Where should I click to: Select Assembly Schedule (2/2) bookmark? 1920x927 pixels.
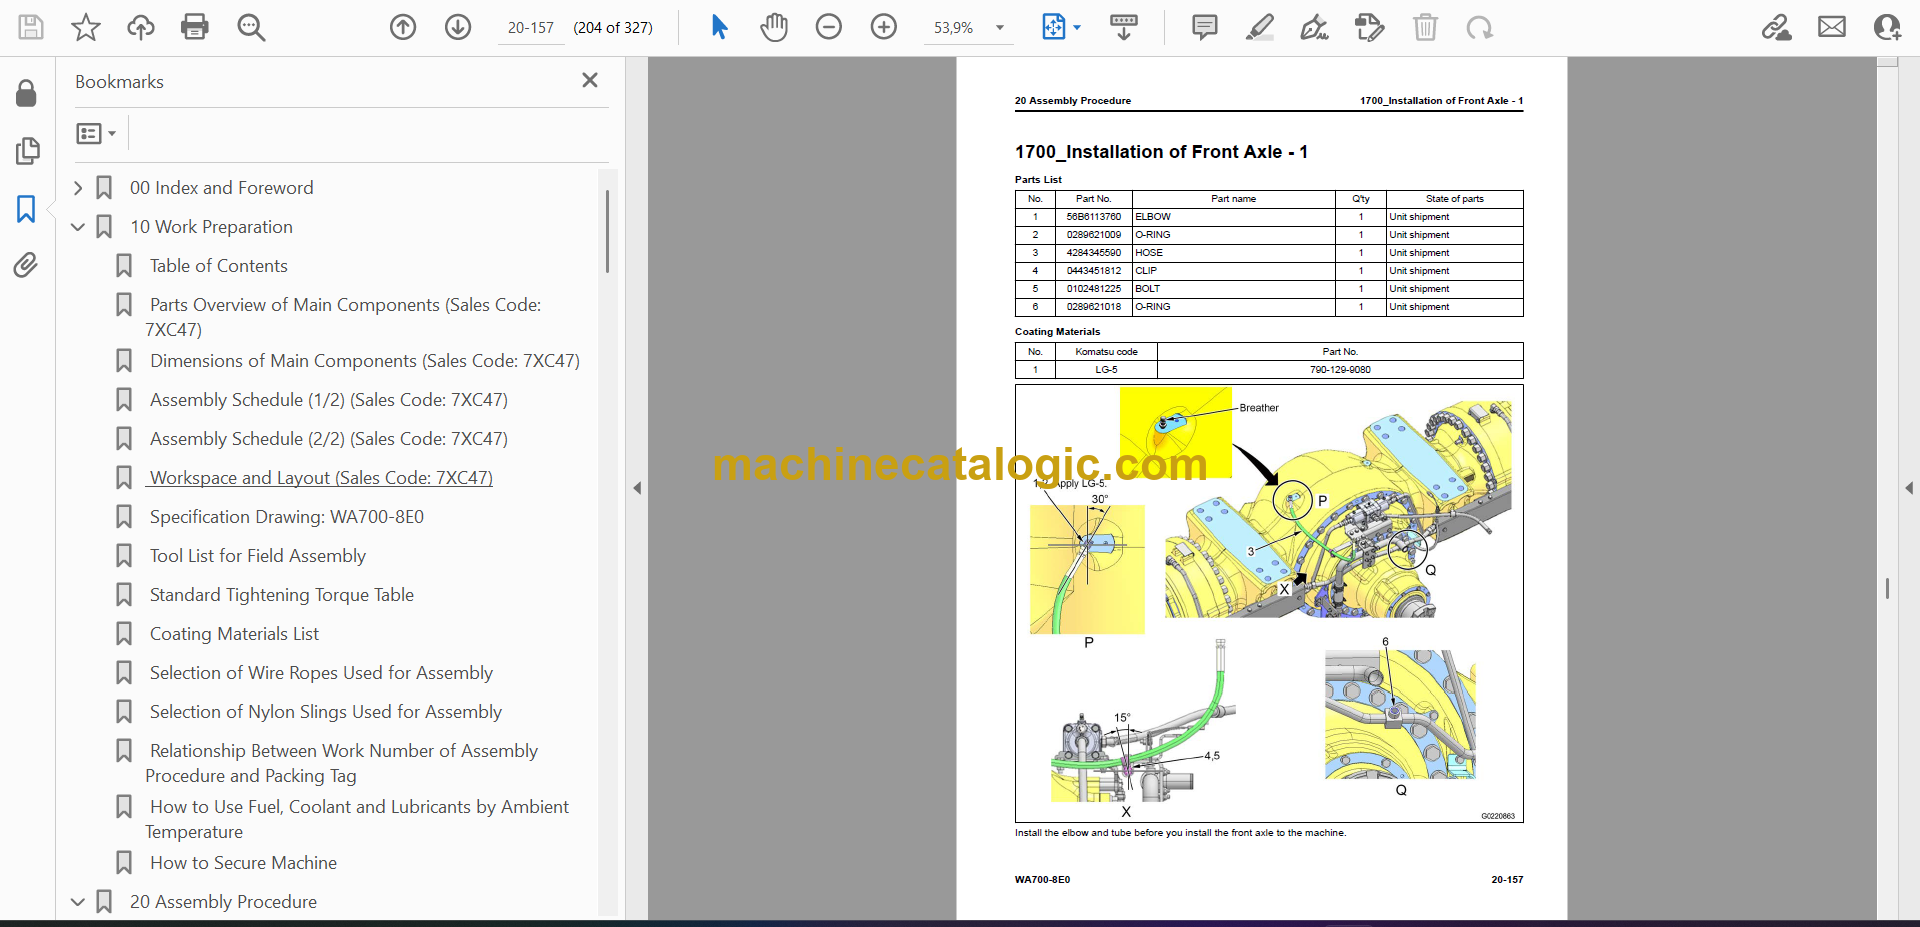pos(328,439)
